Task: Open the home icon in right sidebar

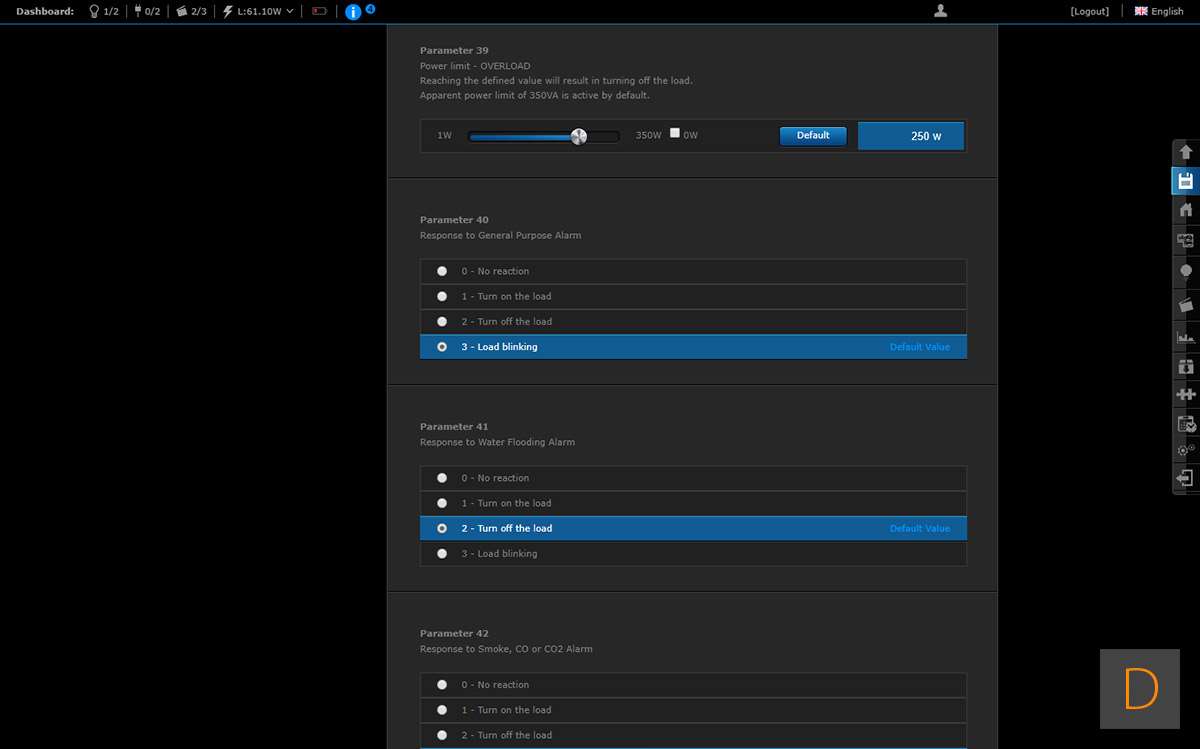Action: [1186, 210]
